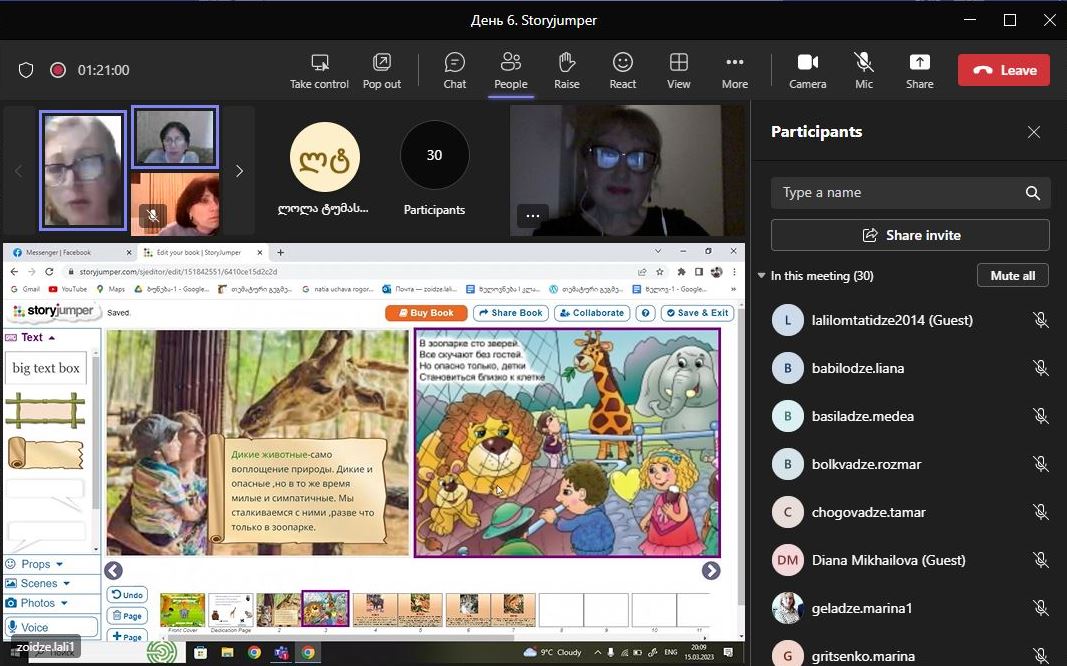Open the View layout options
Screen dimensions: 1067x666
click(x=678, y=71)
